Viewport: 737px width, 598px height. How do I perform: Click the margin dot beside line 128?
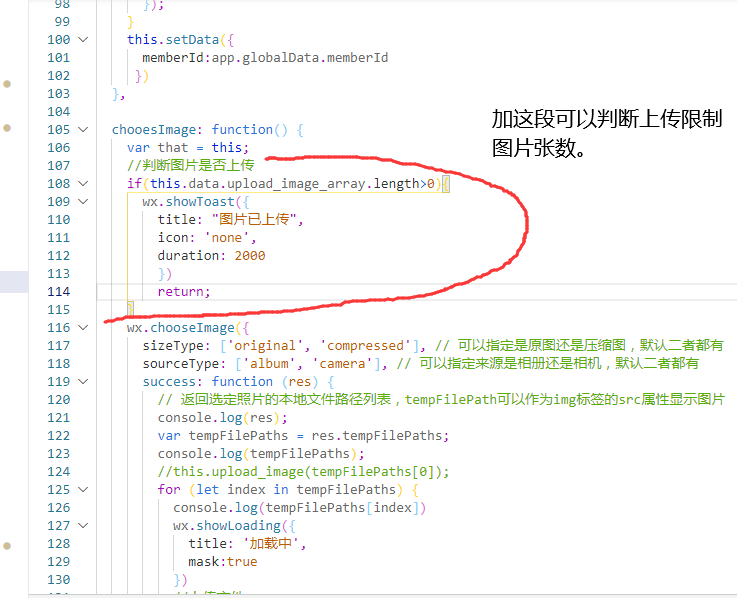[7, 546]
